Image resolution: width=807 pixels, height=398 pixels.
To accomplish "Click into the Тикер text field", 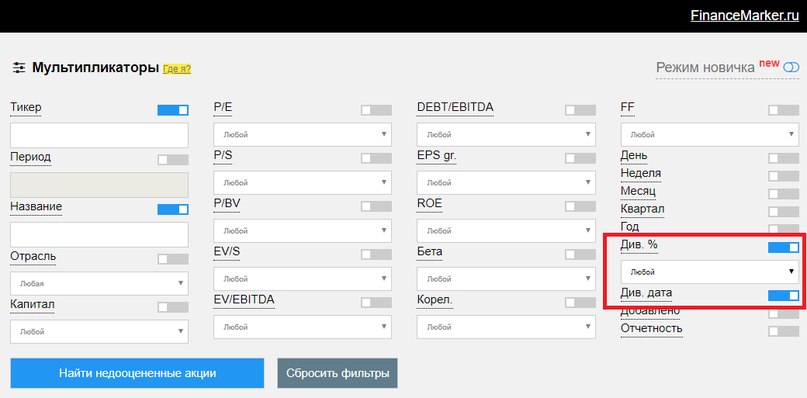I will tap(99, 135).
